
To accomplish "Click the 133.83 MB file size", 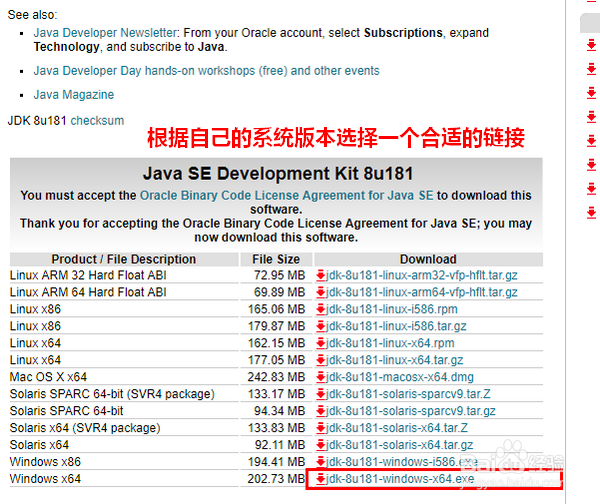I will pos(276,428).
